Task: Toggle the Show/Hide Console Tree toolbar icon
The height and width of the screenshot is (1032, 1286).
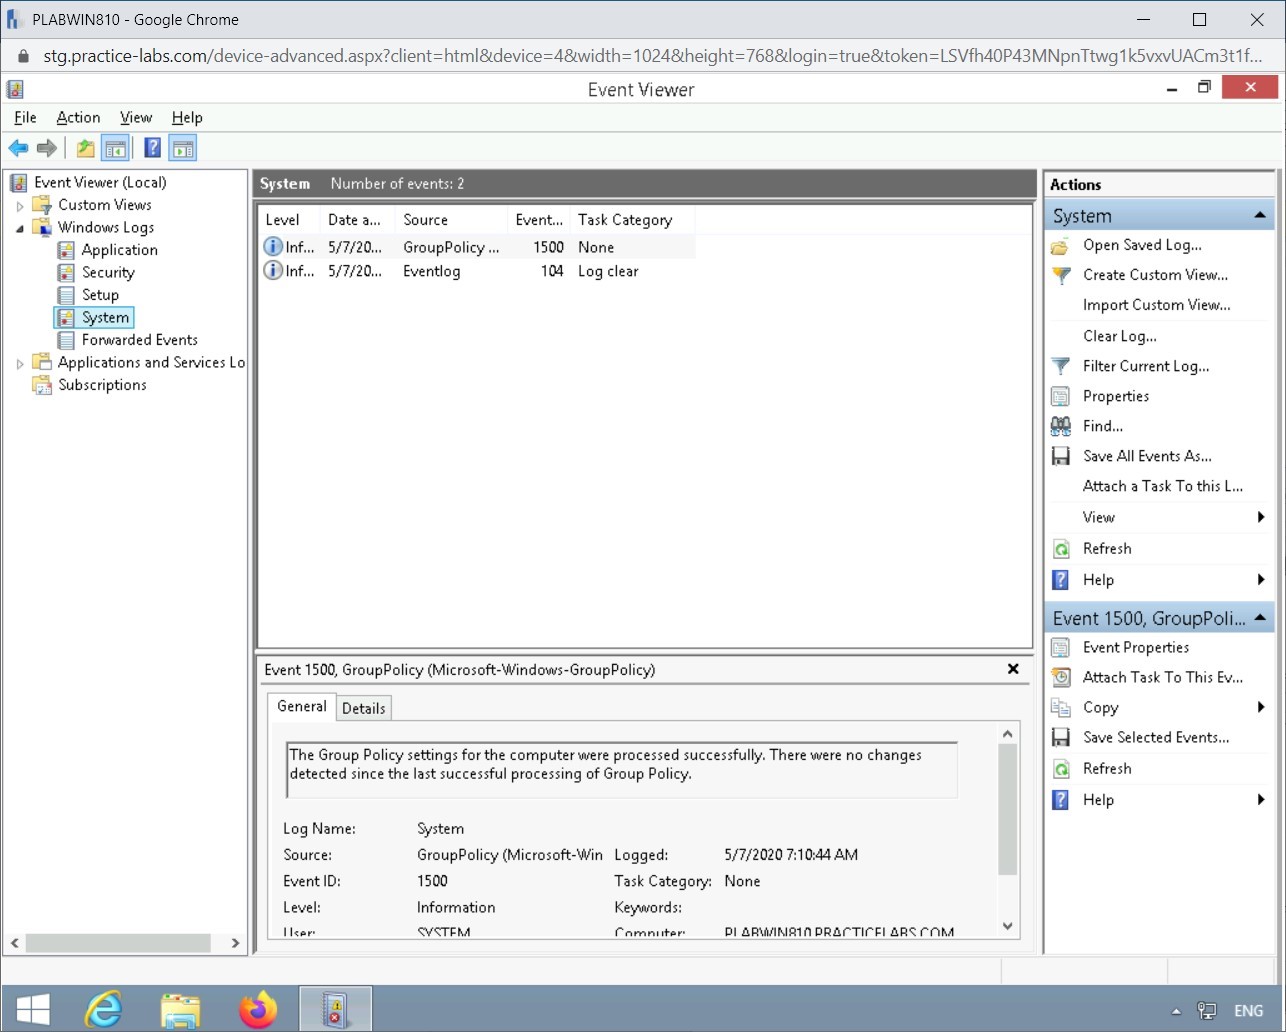Action: (x=116, y=147)
